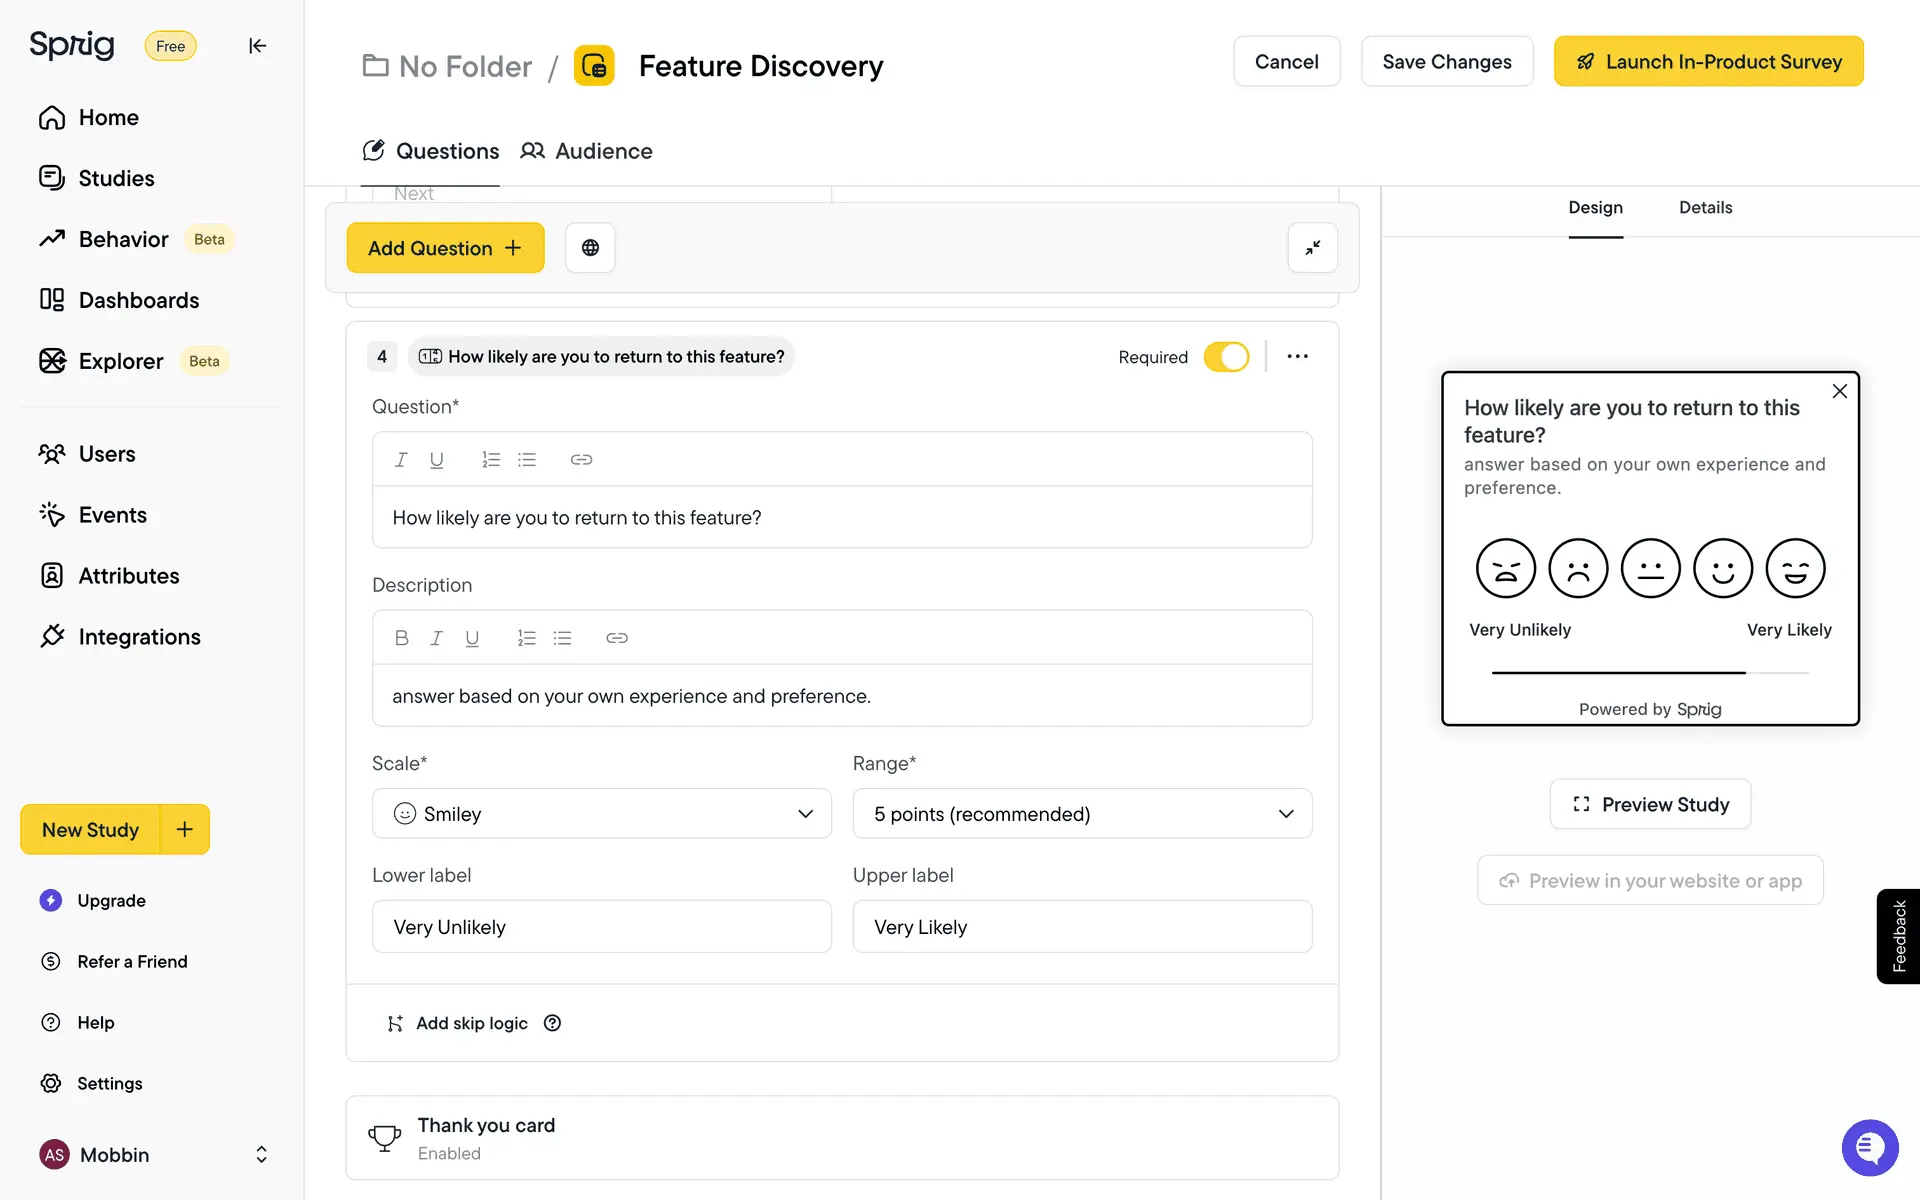Select the neutral smiley face

coord(1650,569)
